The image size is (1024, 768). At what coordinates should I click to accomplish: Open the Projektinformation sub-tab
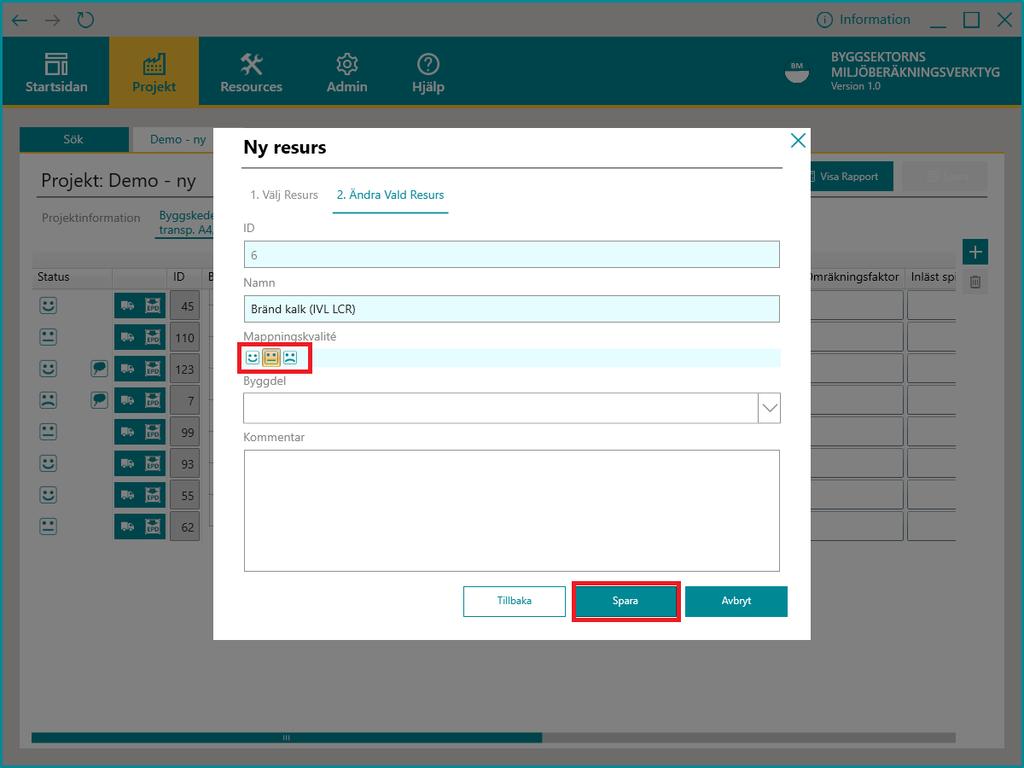[91, 217]
